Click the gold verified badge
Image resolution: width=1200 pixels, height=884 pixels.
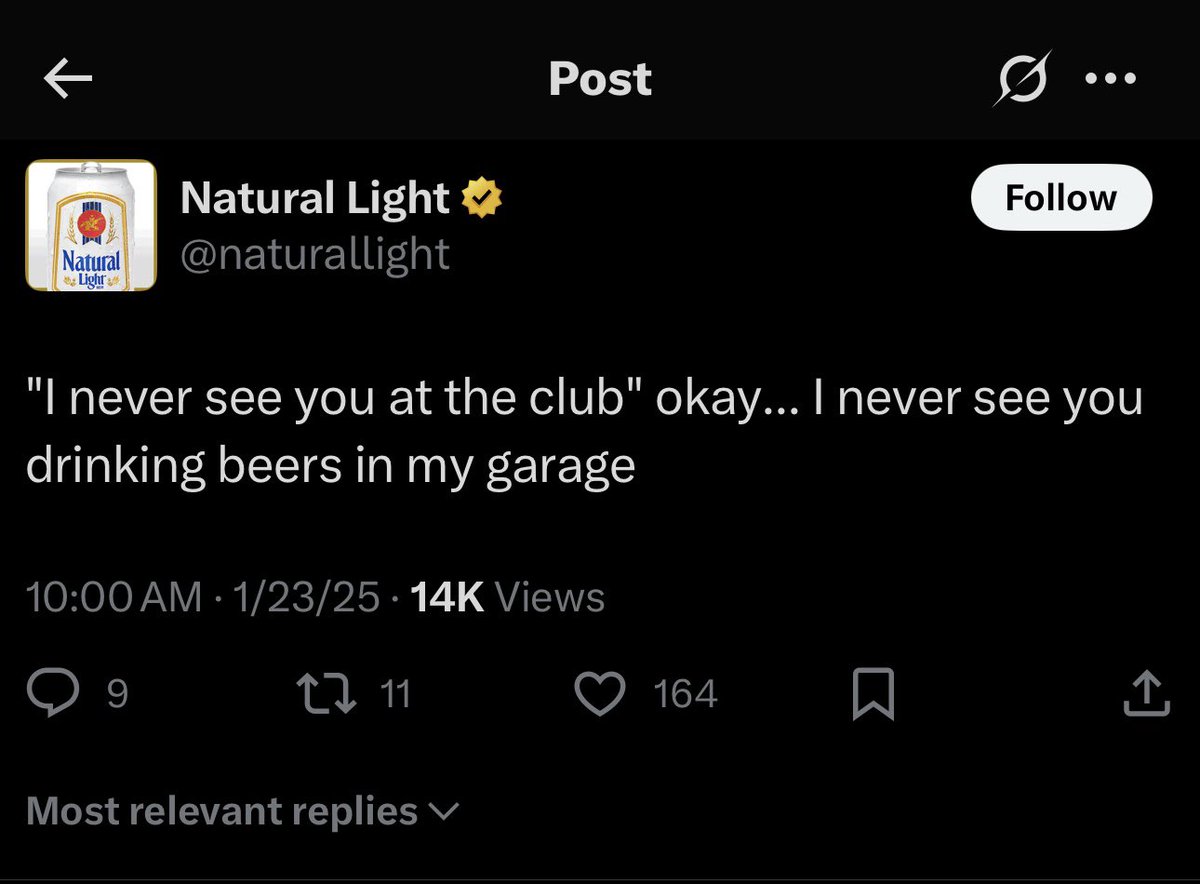(481, 198)
